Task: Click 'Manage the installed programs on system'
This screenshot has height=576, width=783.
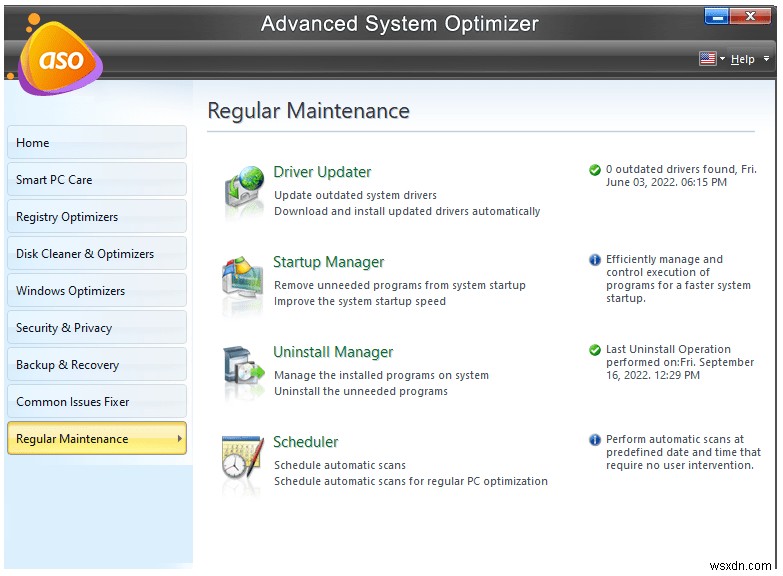Action: 381,375
